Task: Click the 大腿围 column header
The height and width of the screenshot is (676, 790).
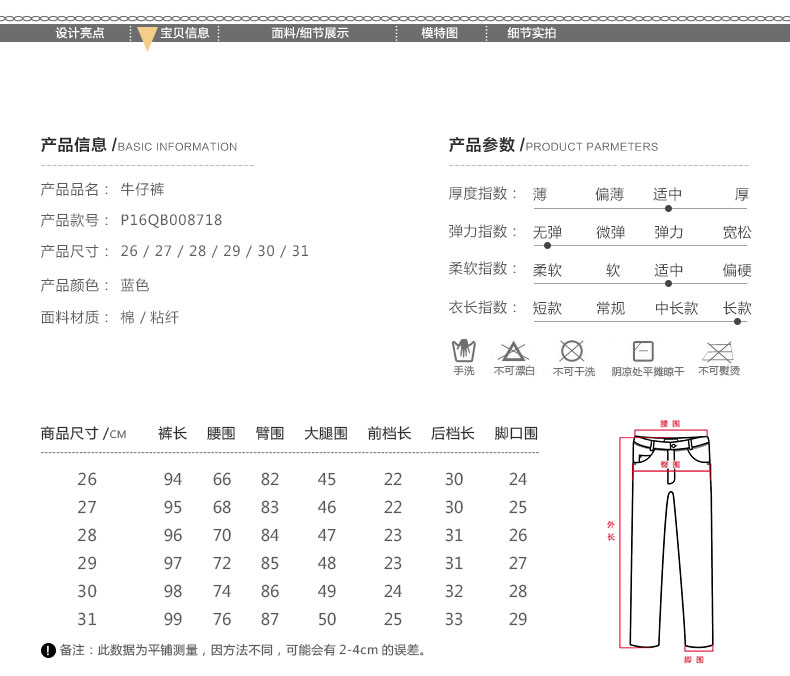Action: point(326,433)
